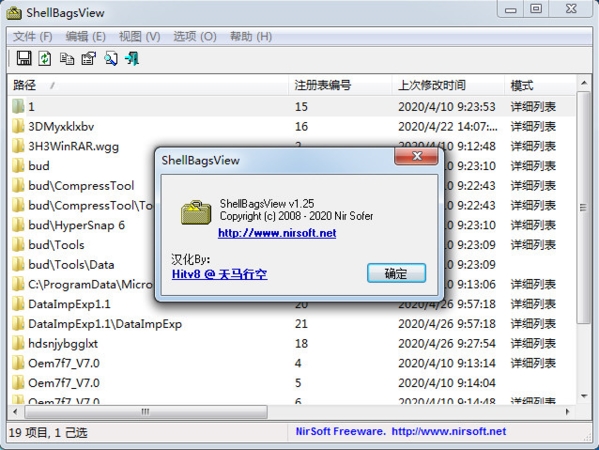Click the vertical scrollbar thumb
The width and height of the screenshot is (599, 450).
point(584,207)
